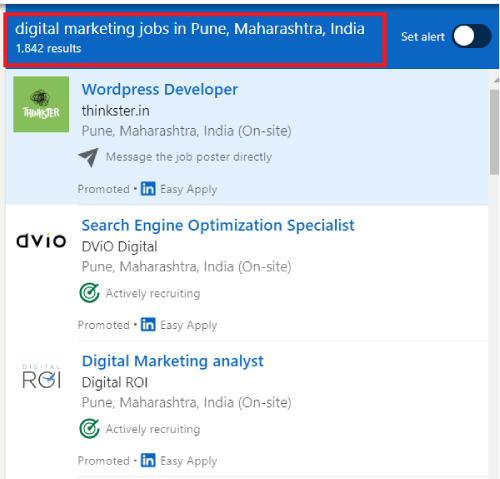
Task: Click the scrollbar up arrow
Action: [496, 80]
